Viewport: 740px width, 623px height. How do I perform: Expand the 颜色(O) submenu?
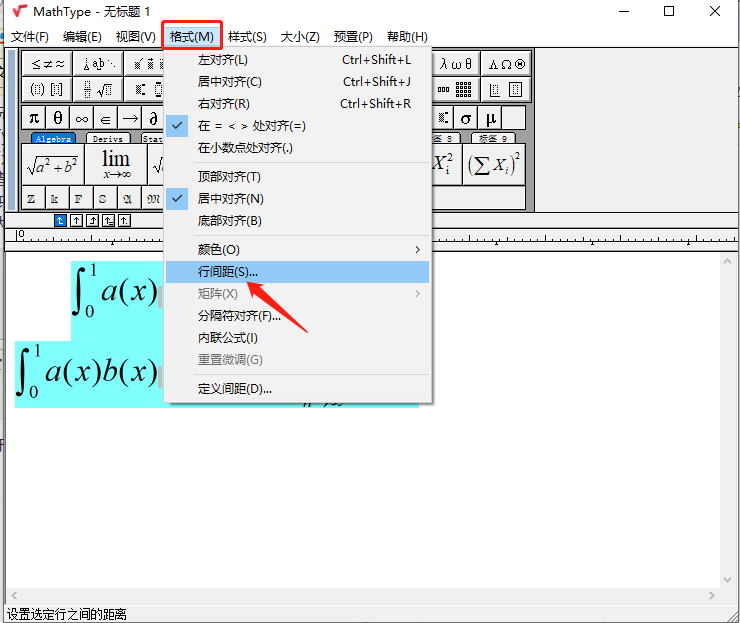297,250
